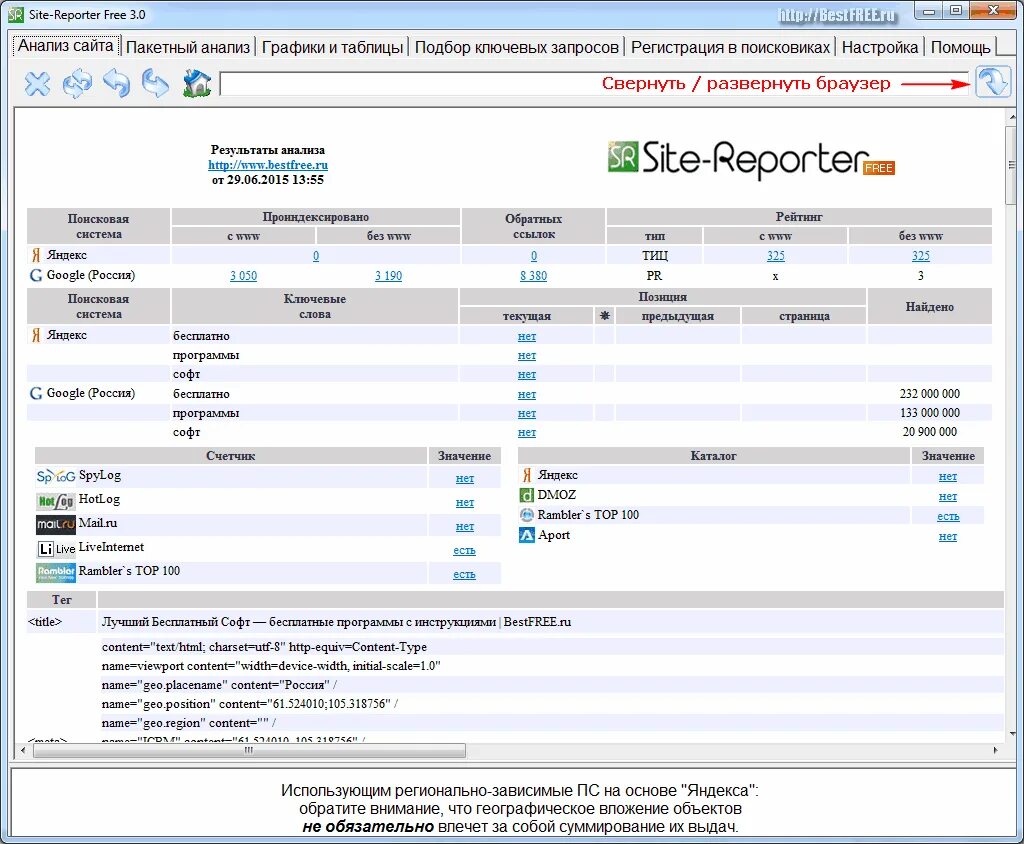1024x844 pixels.
Task: Click Yandex ТИЦ without www value 325
Action: click(921, 255)
